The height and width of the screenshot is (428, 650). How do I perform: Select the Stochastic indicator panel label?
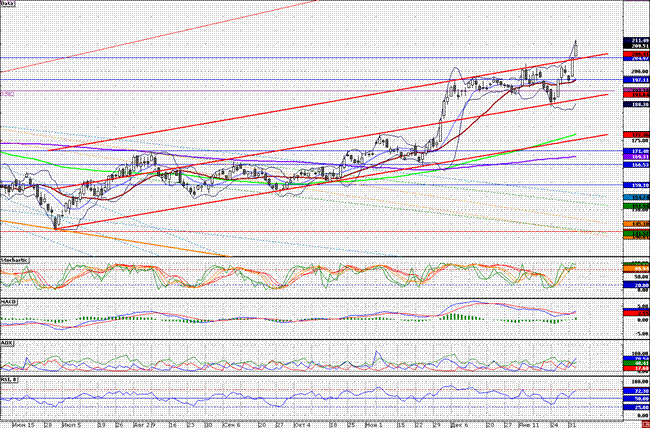[x=15, y=260]
